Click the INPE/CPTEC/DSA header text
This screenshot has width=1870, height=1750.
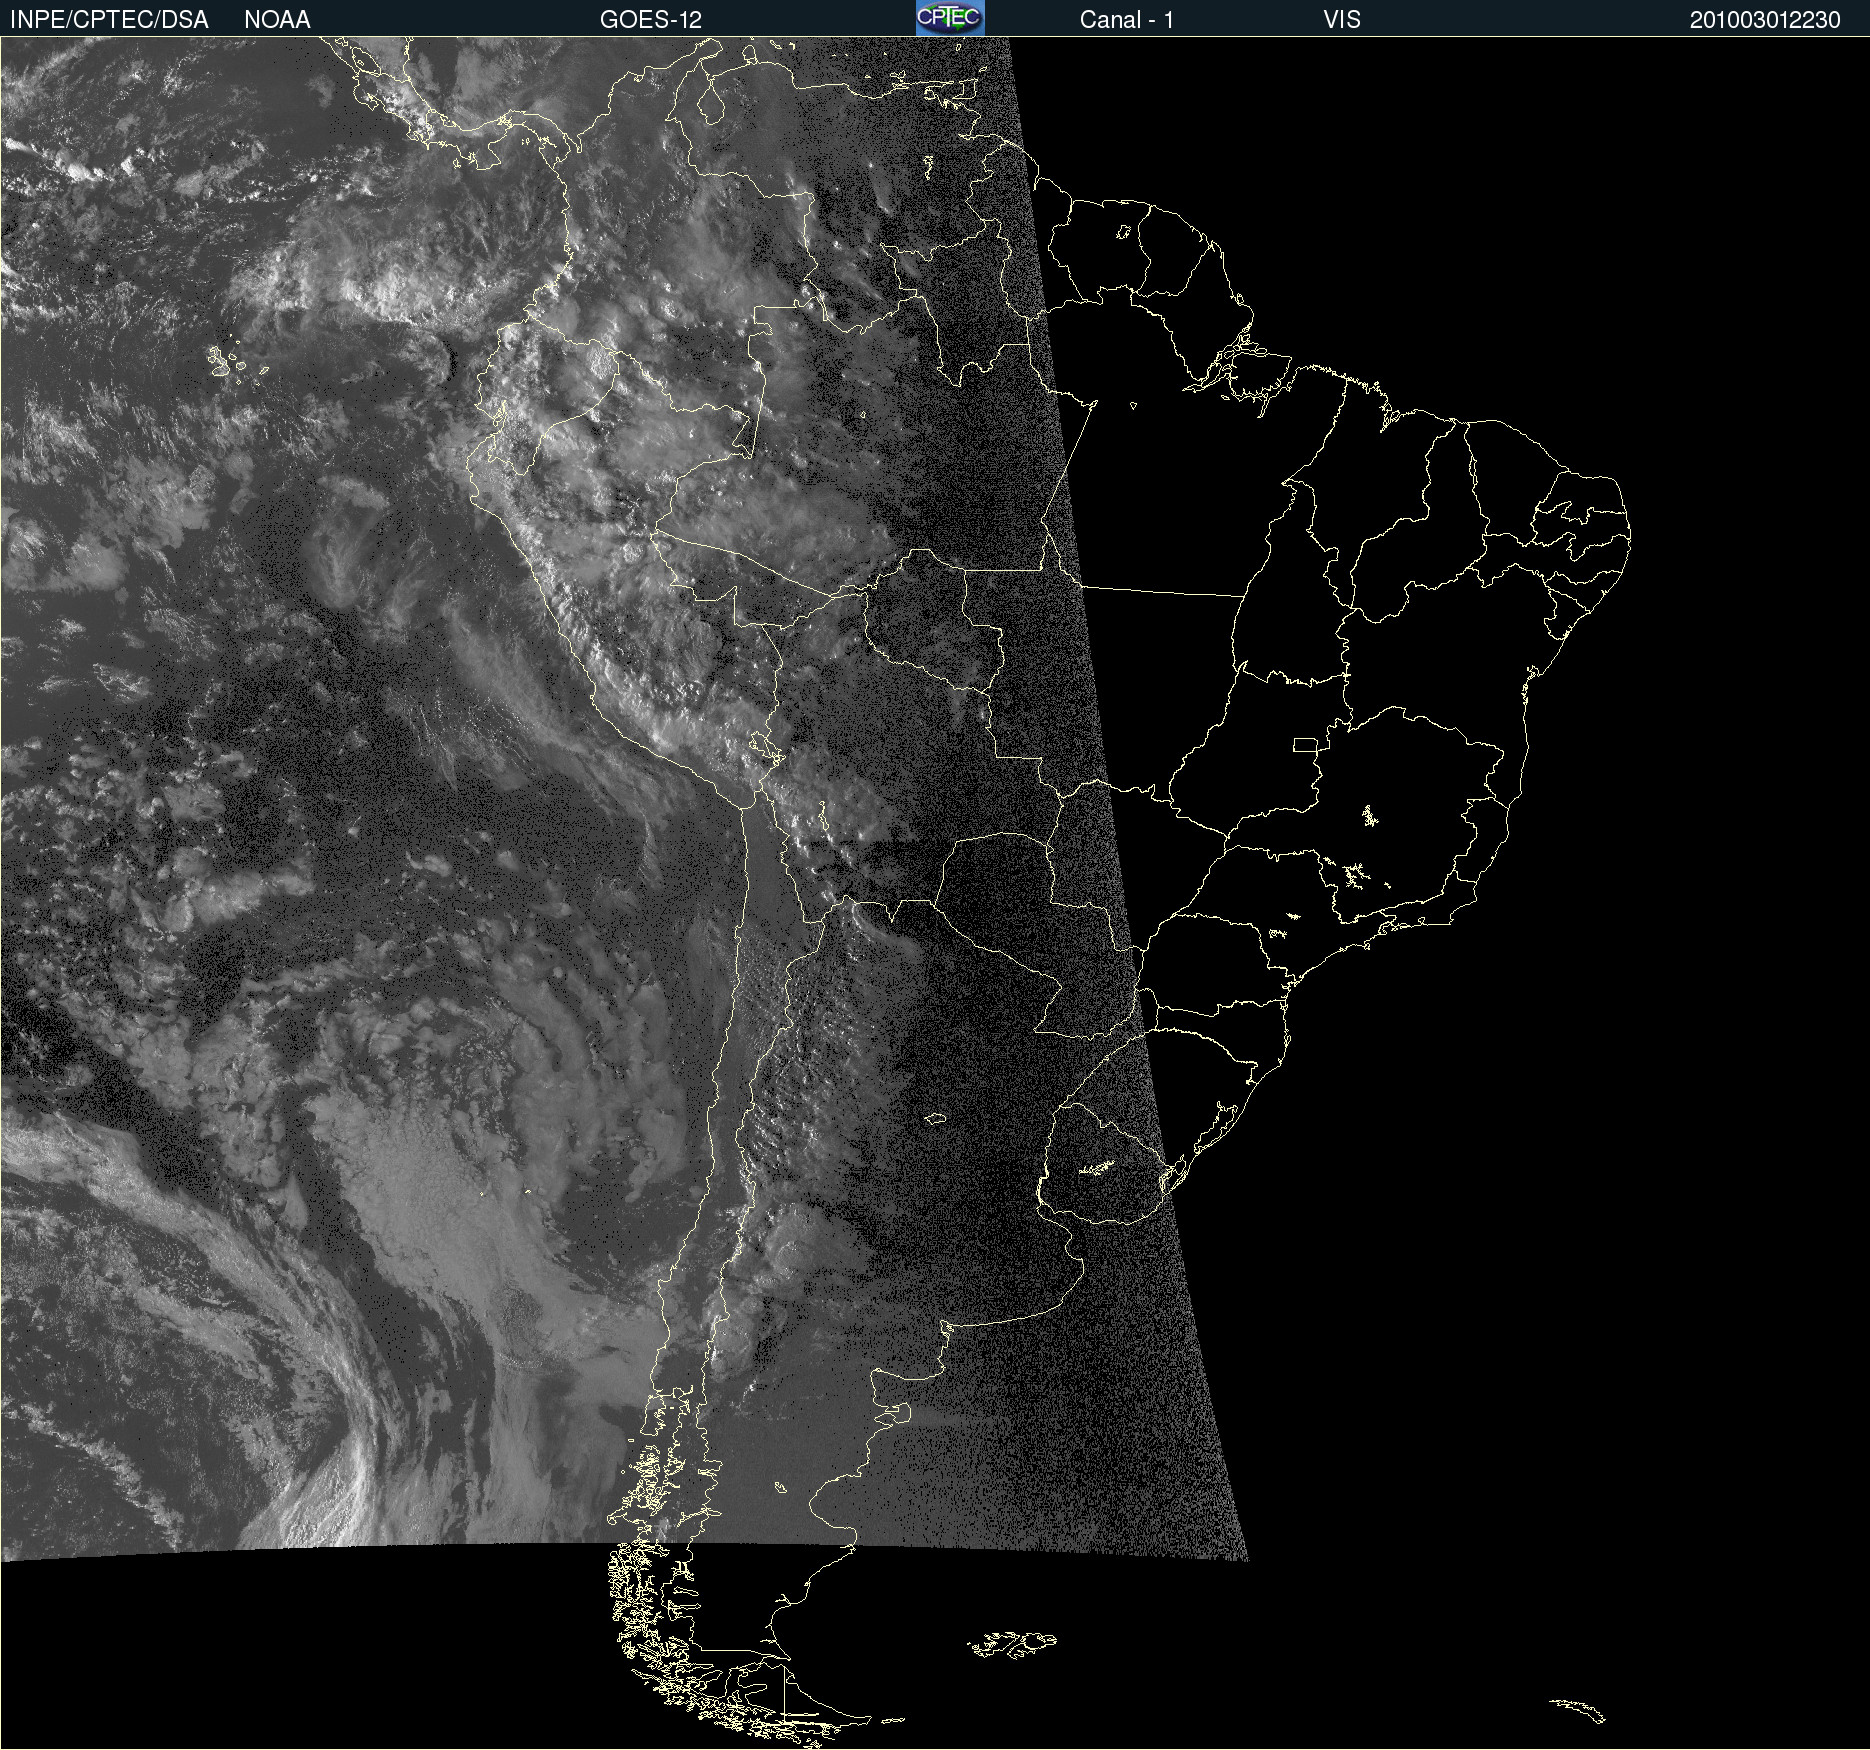click(x=109, y=20)
